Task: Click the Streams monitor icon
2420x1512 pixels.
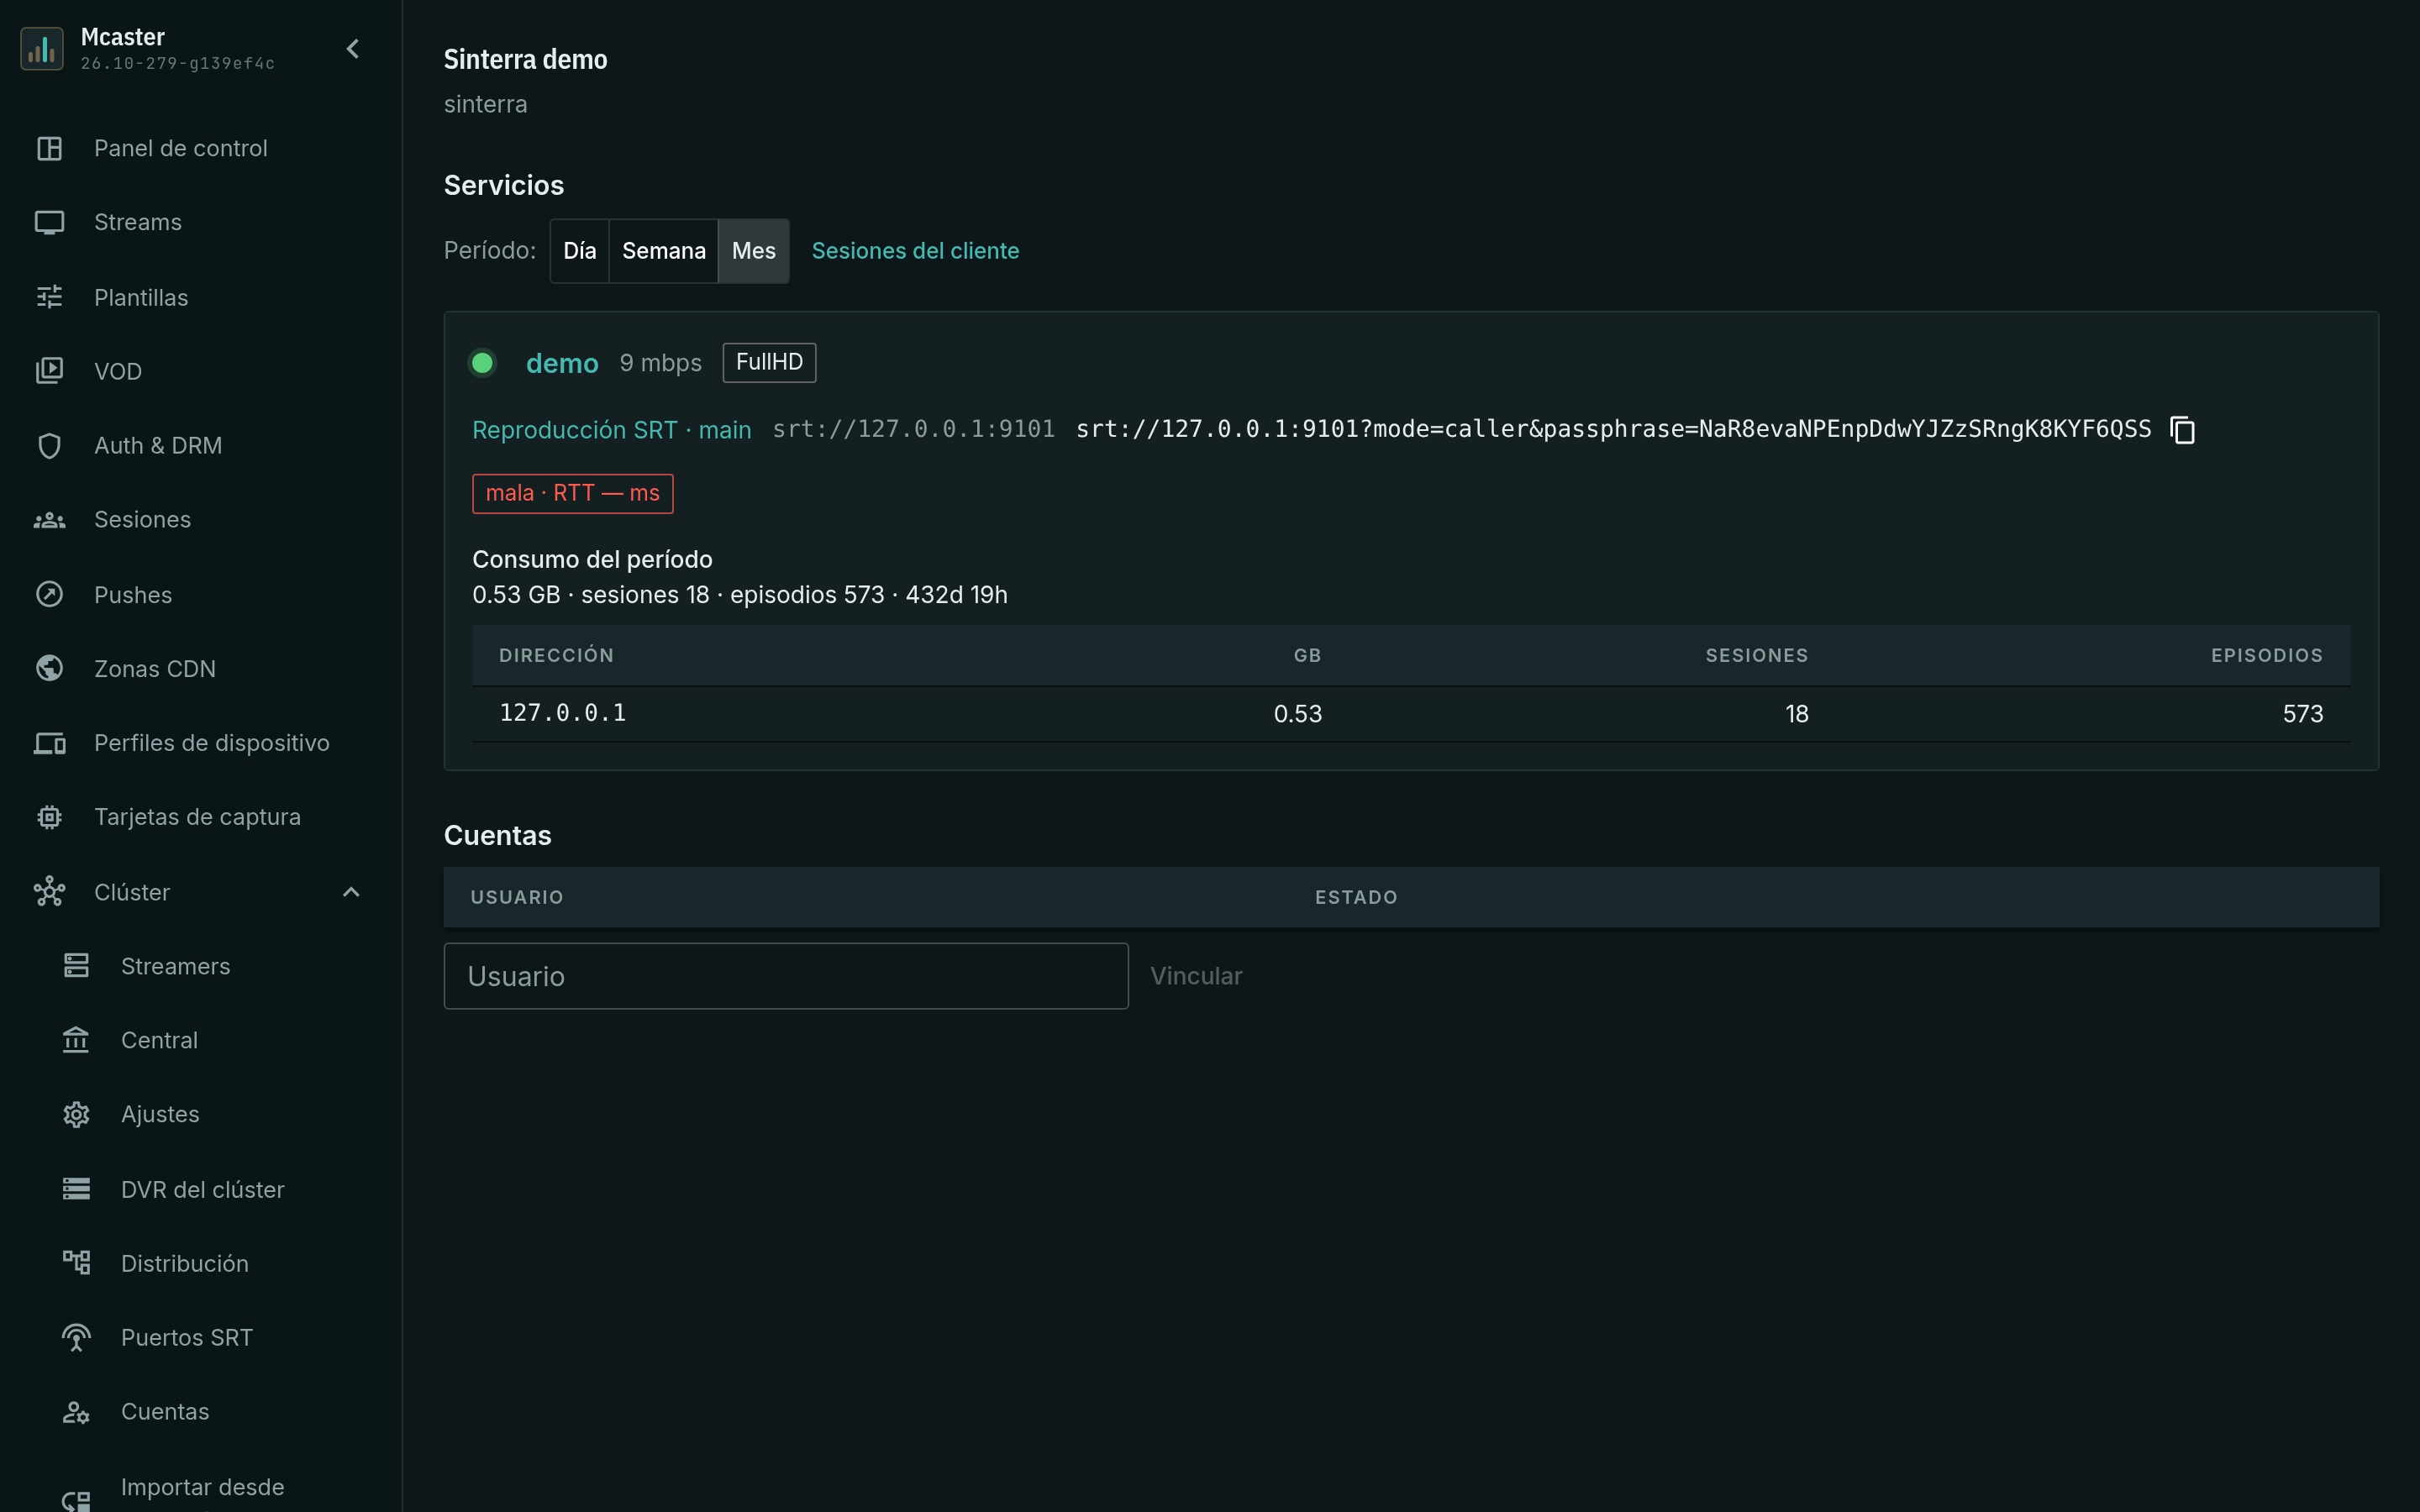Action: point(49,222)
